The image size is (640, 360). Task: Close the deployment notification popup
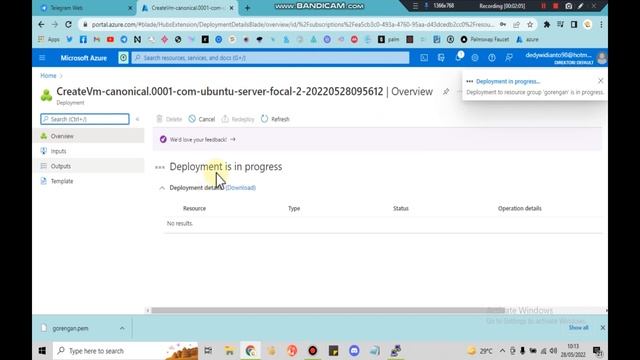click(600, 81)
